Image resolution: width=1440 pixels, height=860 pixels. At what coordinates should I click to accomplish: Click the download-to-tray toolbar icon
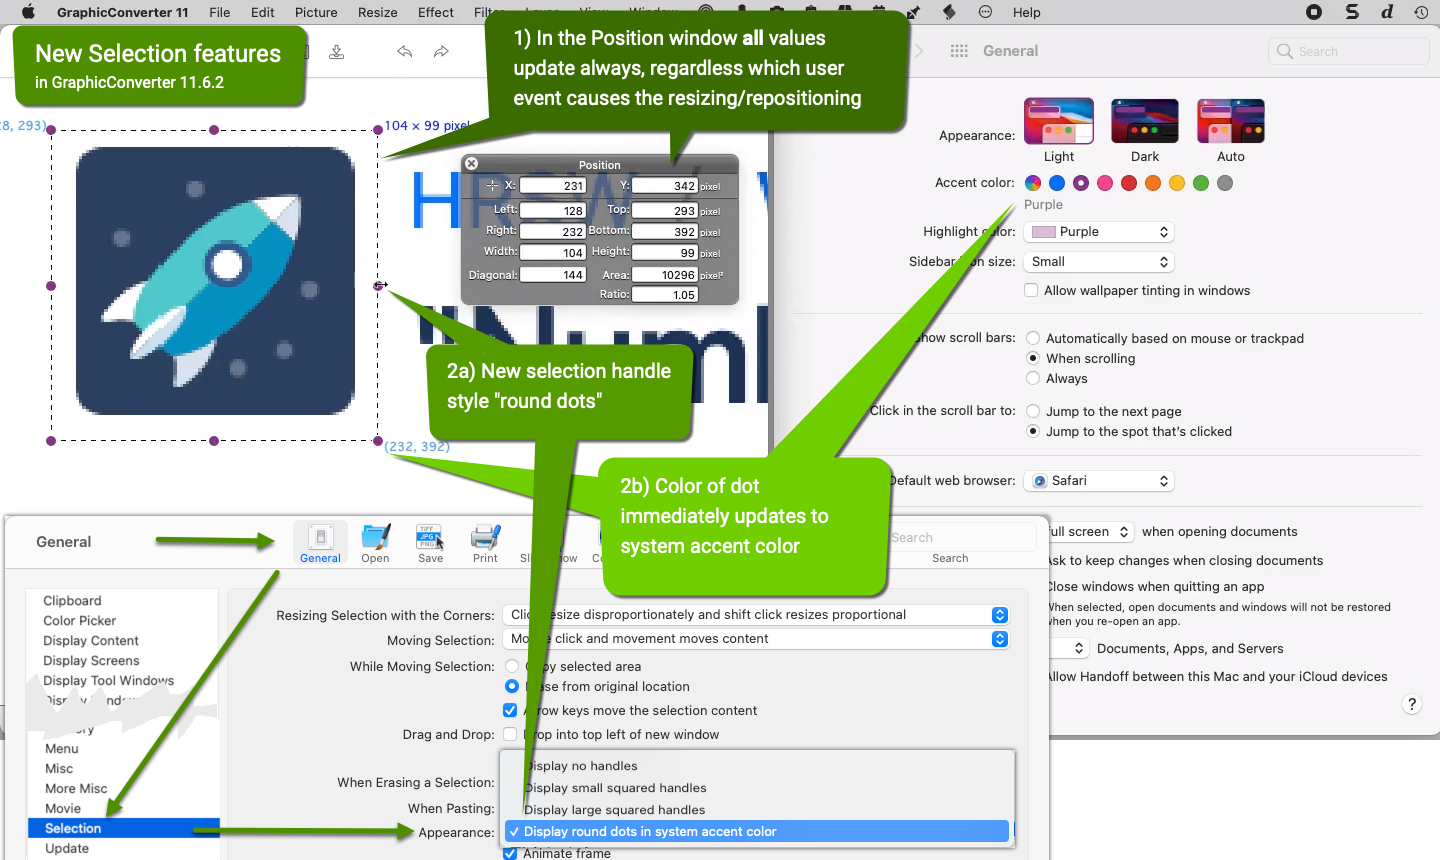tap(337, 51)
